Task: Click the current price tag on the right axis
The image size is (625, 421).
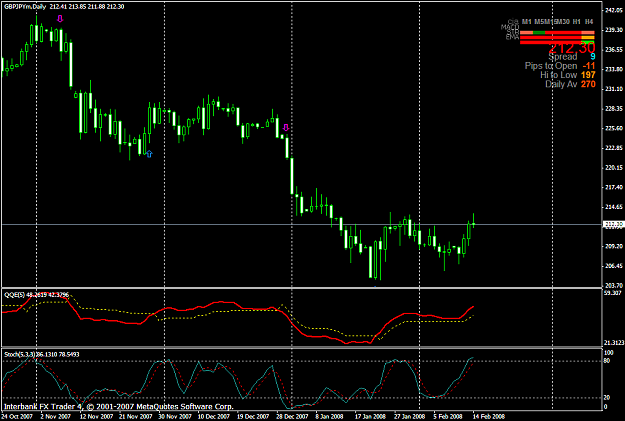Action: 613,224
